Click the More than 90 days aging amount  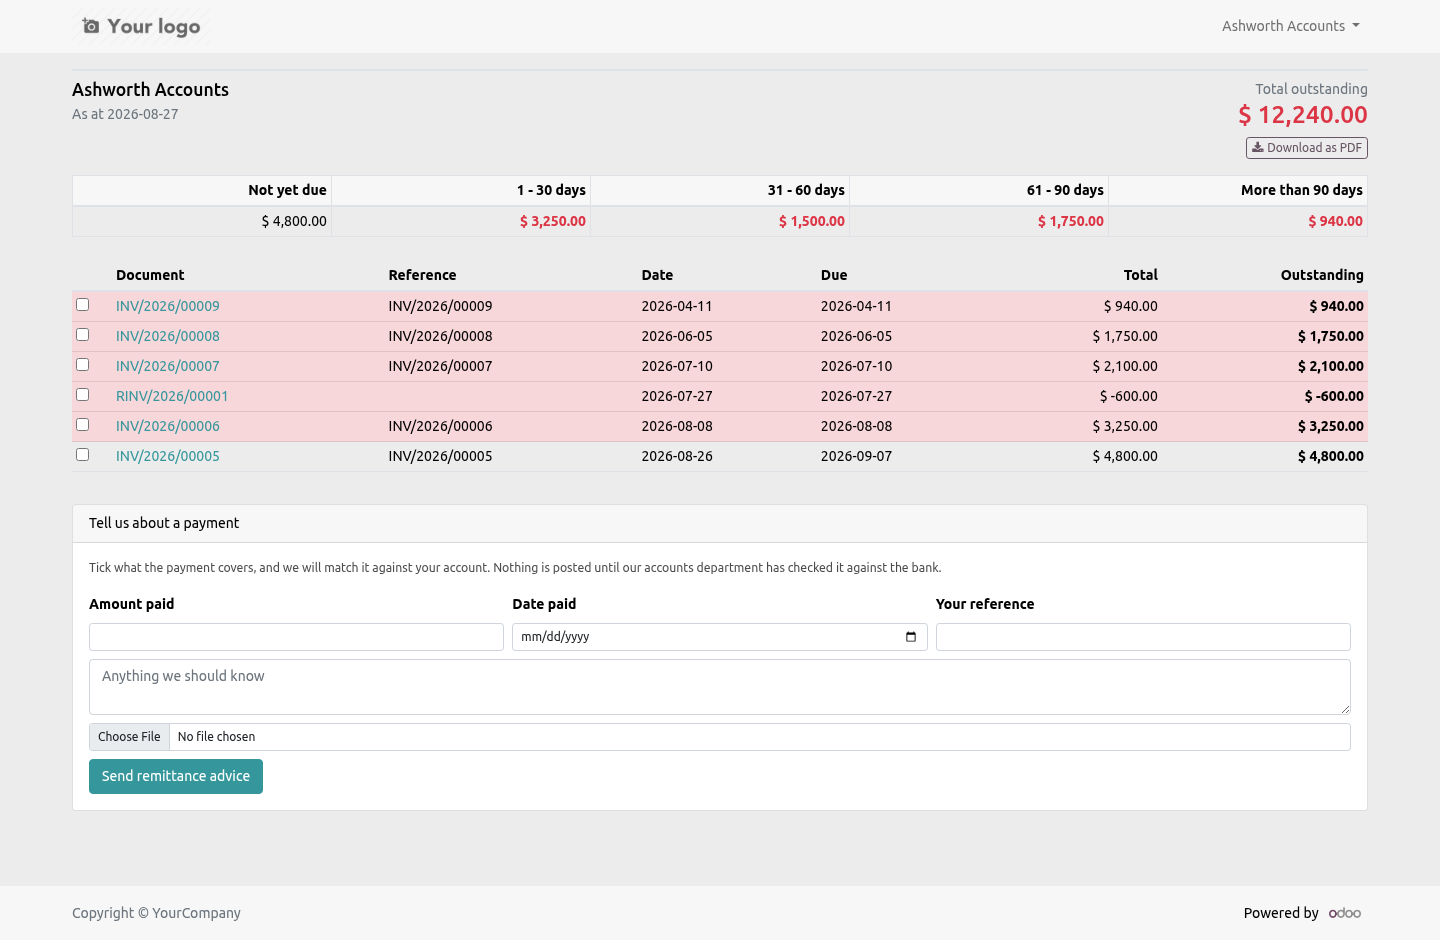click(x=1336, y=221)
